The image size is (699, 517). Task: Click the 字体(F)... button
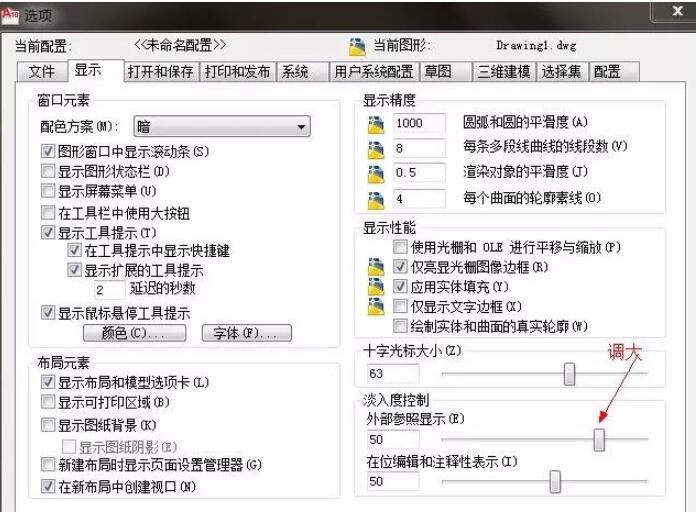[x=246, y=333]
